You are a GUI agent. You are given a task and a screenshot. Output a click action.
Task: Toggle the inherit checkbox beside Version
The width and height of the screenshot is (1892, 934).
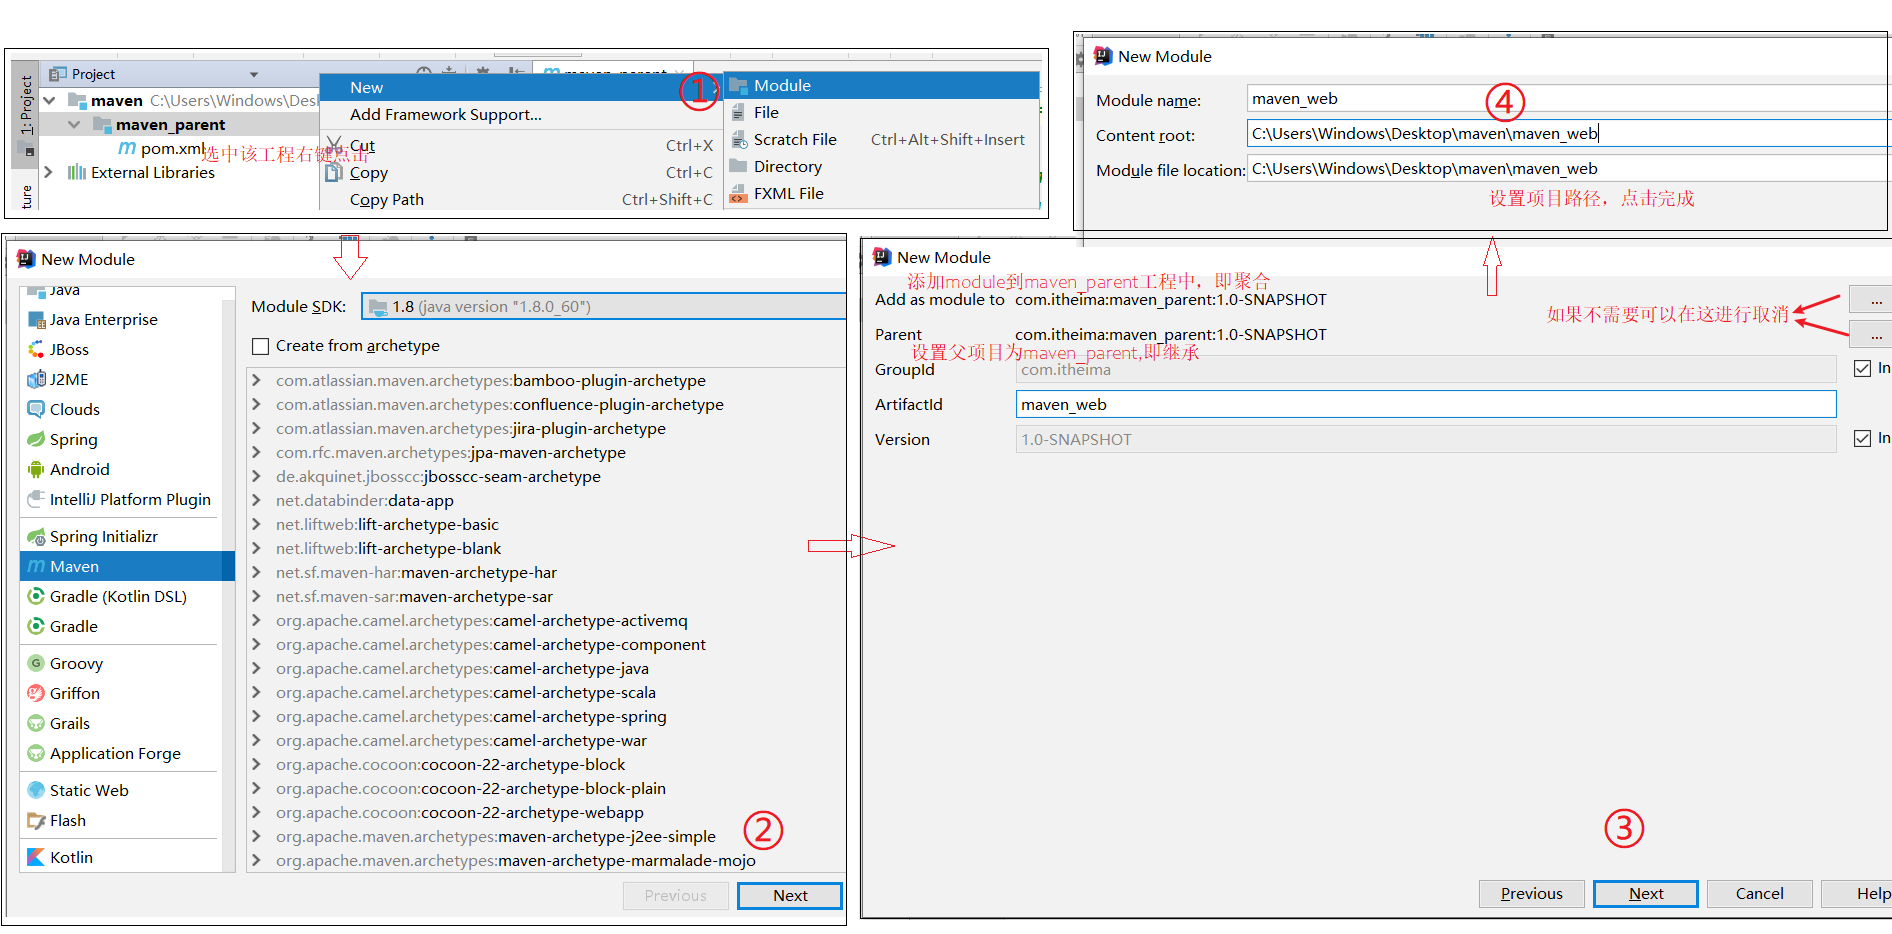tap(1862, 438)
